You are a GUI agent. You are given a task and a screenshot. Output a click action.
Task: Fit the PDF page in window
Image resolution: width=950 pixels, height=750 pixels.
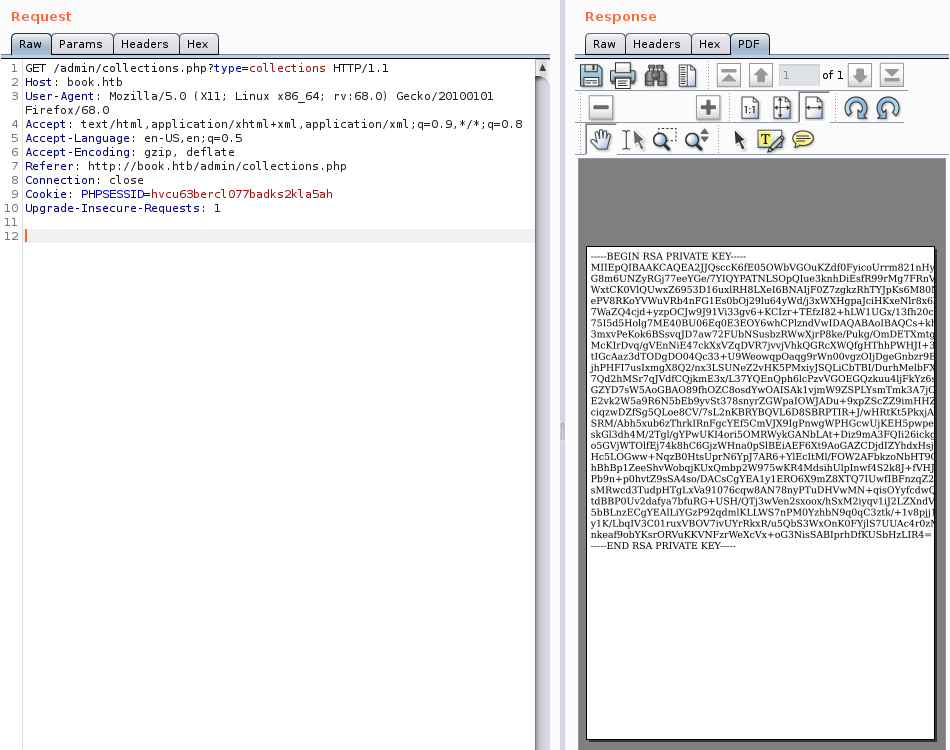(x=782, y=108)
